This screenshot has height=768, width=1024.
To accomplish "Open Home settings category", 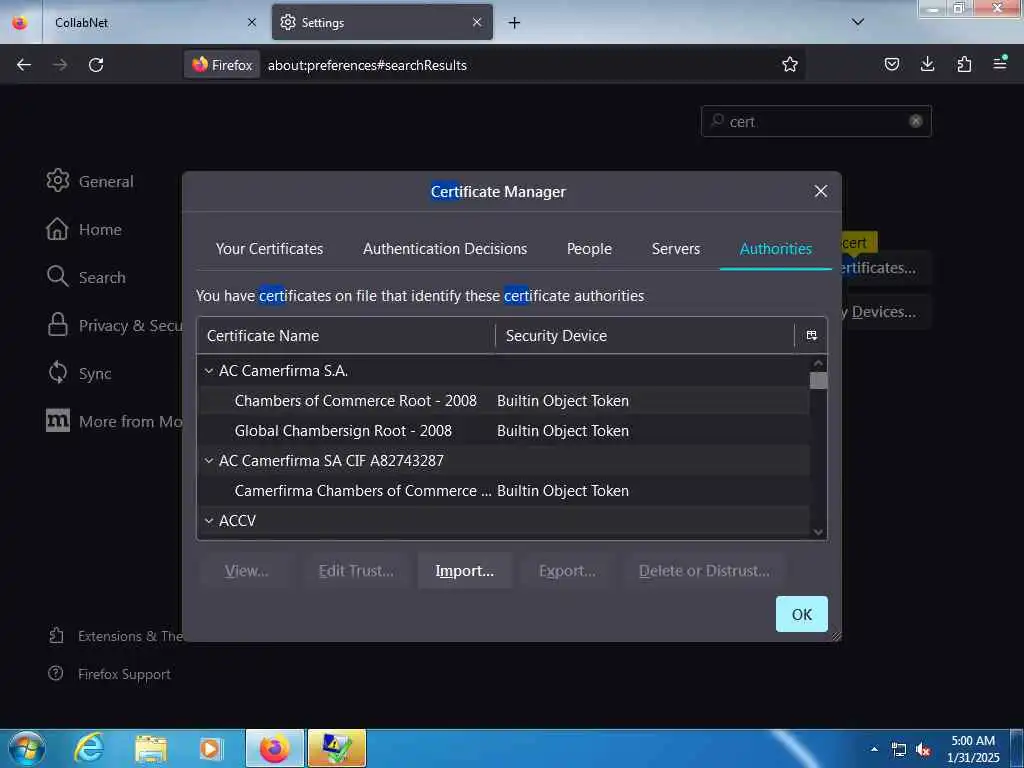I will click(x=84, y=229).
